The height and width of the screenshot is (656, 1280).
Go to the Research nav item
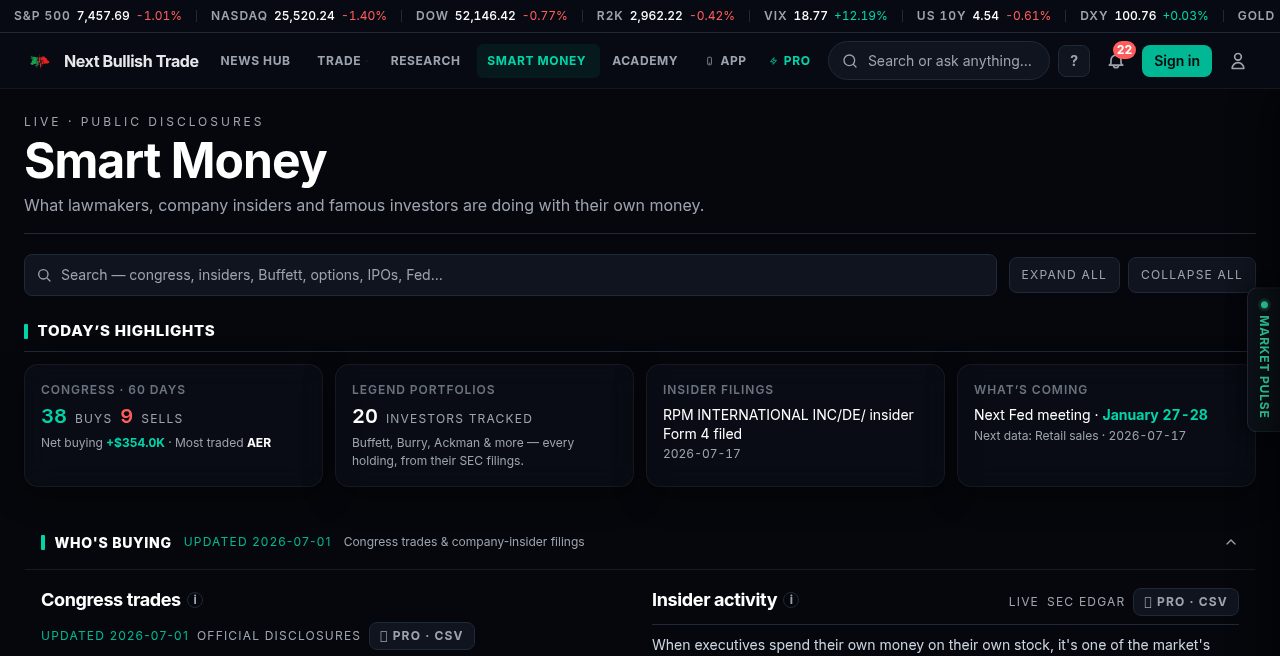pyautogui.click(x=425, y=61)
